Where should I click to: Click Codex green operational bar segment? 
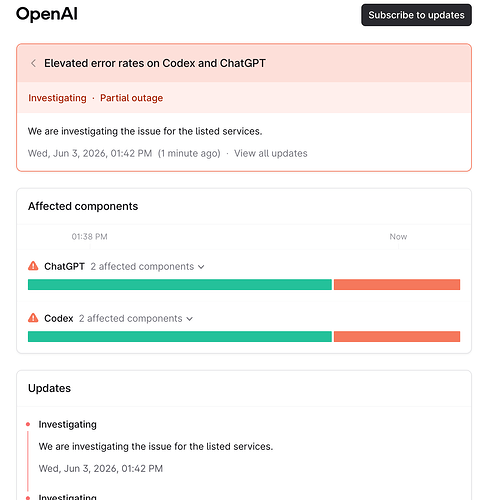coord(180,337)
